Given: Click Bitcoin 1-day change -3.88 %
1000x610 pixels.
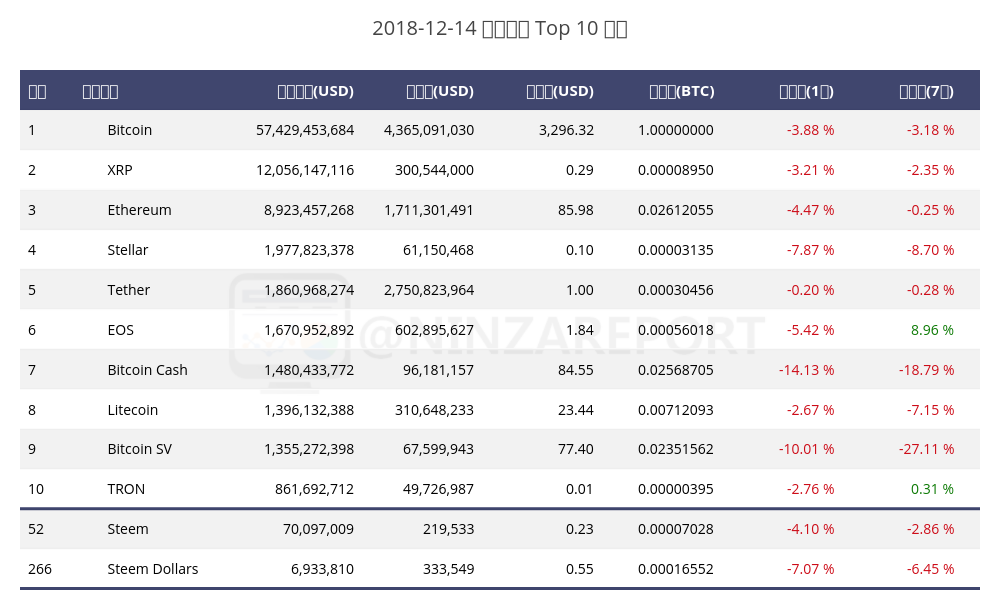Looking at the screenshot, I should pyautogui.click(x=810, y=130).
